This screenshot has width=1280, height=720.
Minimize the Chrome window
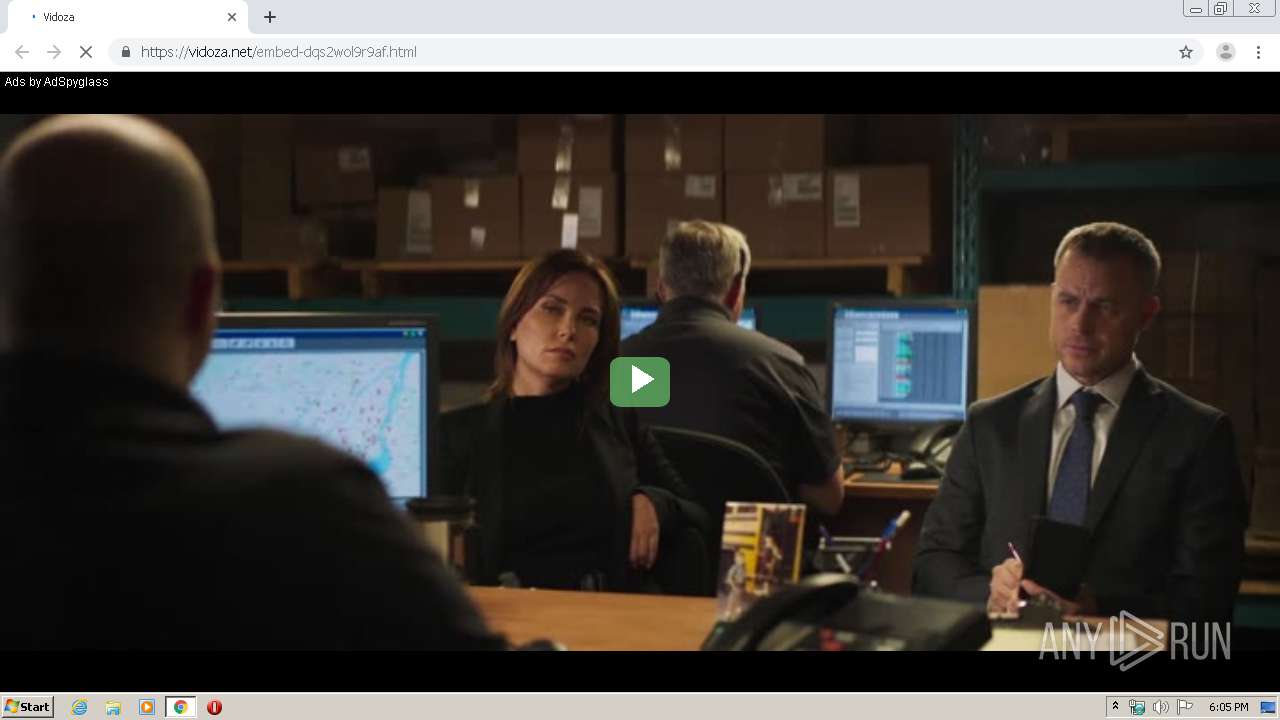(x=1195, y=9)
